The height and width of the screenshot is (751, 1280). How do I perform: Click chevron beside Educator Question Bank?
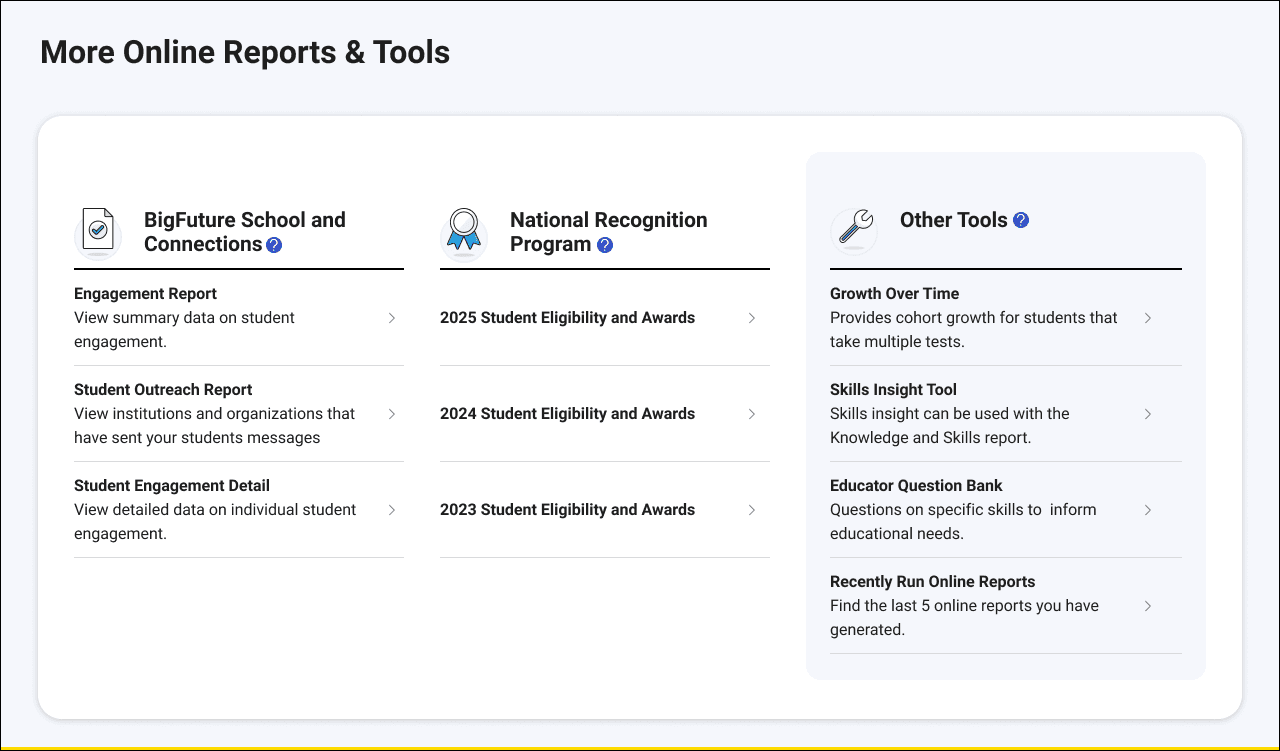click(x=1148, y=510)
